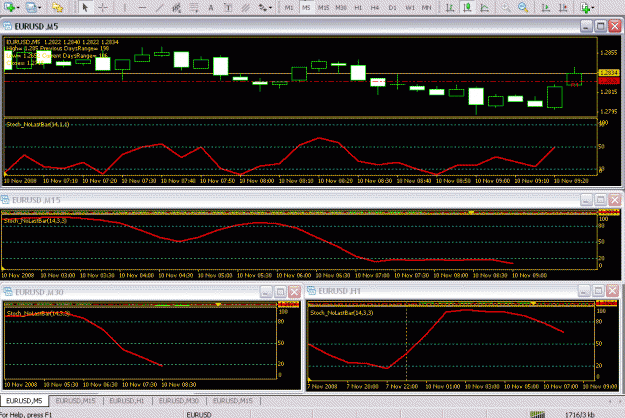Select the M30 timeframe button
Viewport: 625px width, 418px height.
[341, 7]
